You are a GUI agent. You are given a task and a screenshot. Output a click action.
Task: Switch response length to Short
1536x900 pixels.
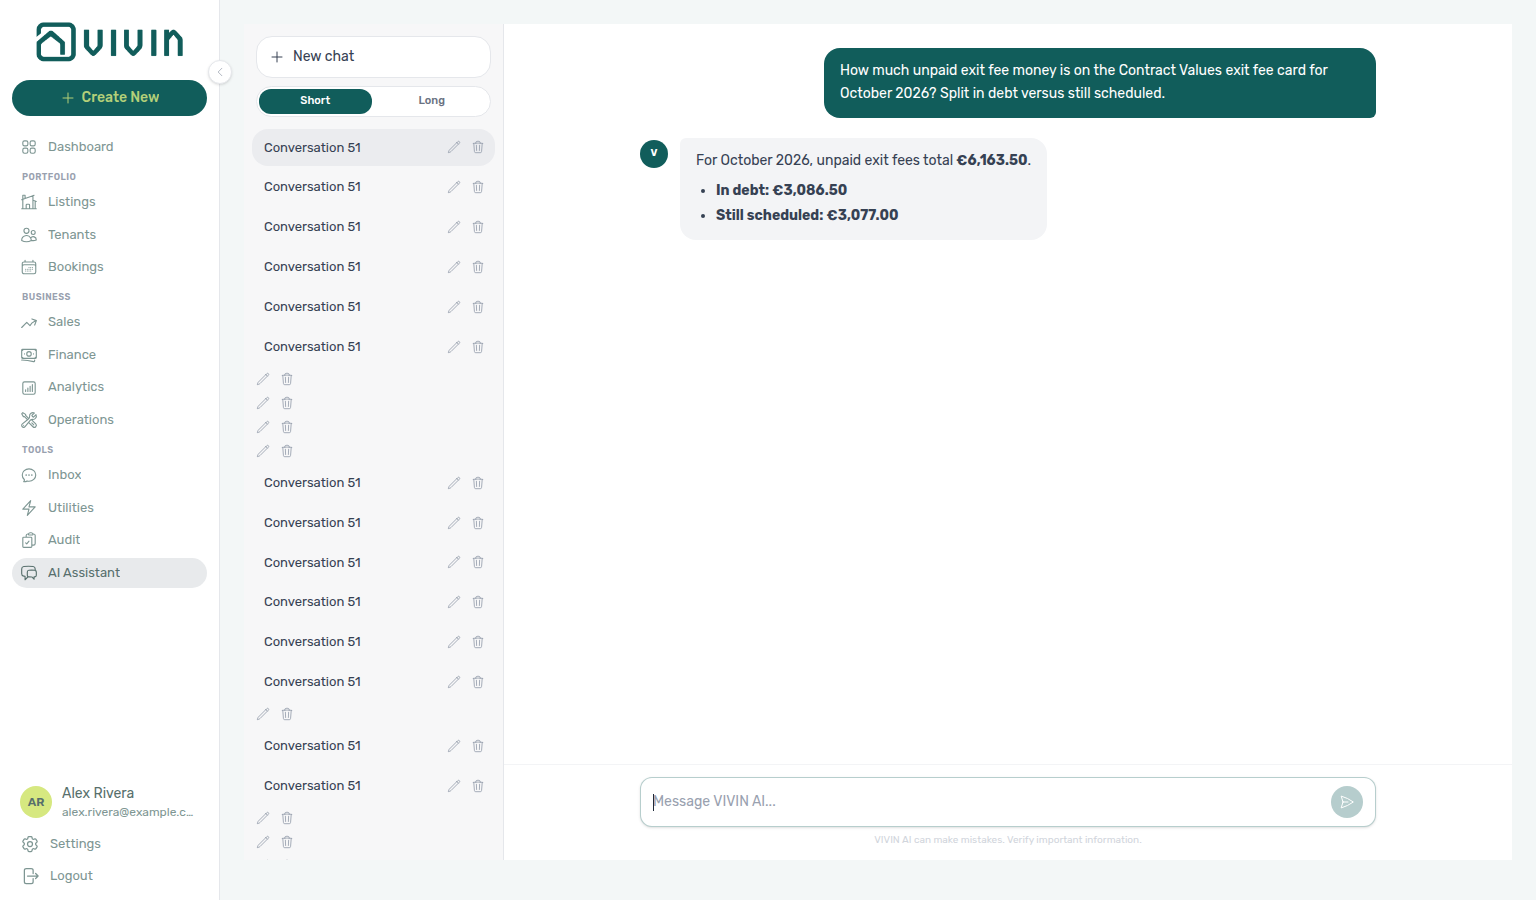point(315,101)
